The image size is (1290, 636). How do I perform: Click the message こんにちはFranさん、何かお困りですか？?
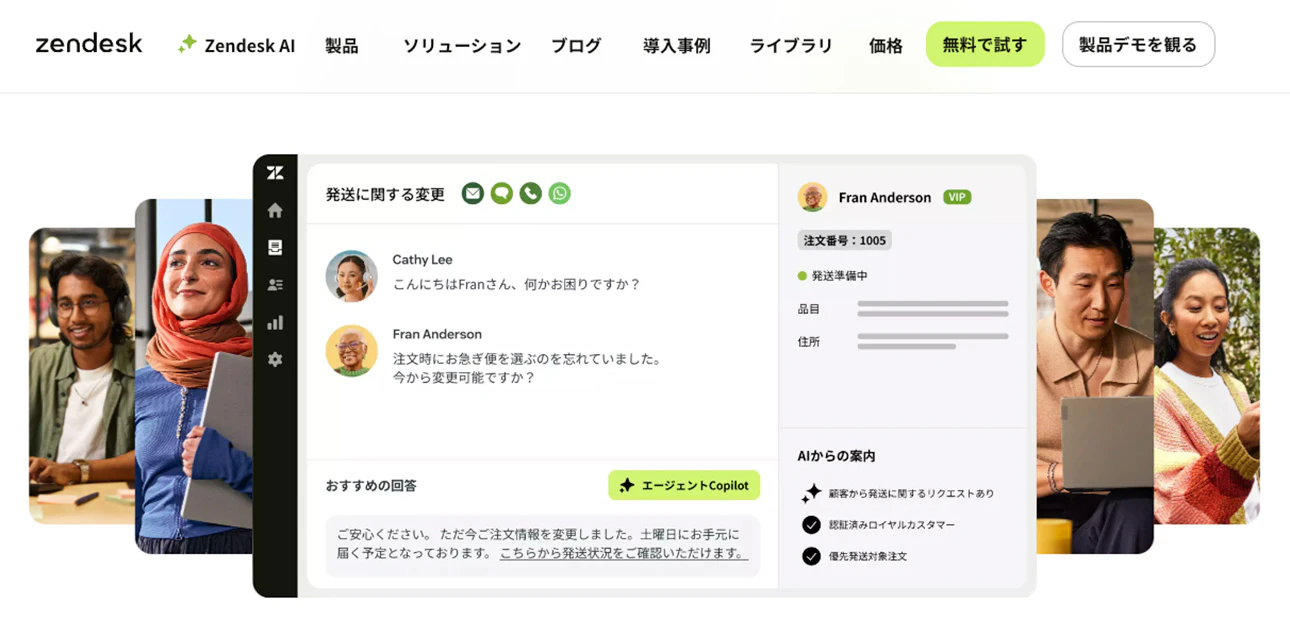[x=517, y=284]
